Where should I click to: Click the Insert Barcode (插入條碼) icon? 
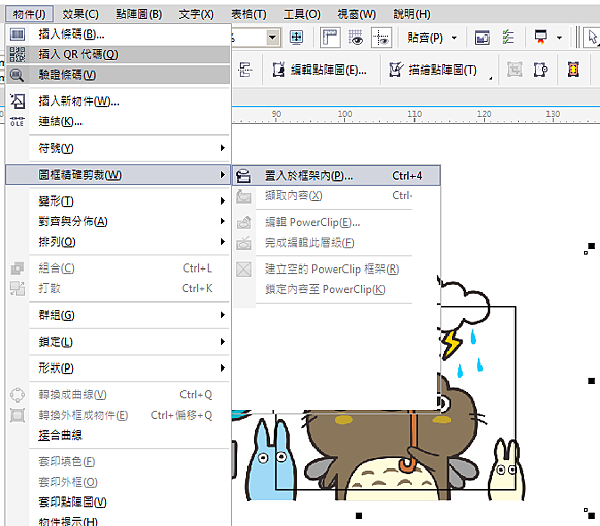coord(17,34)
